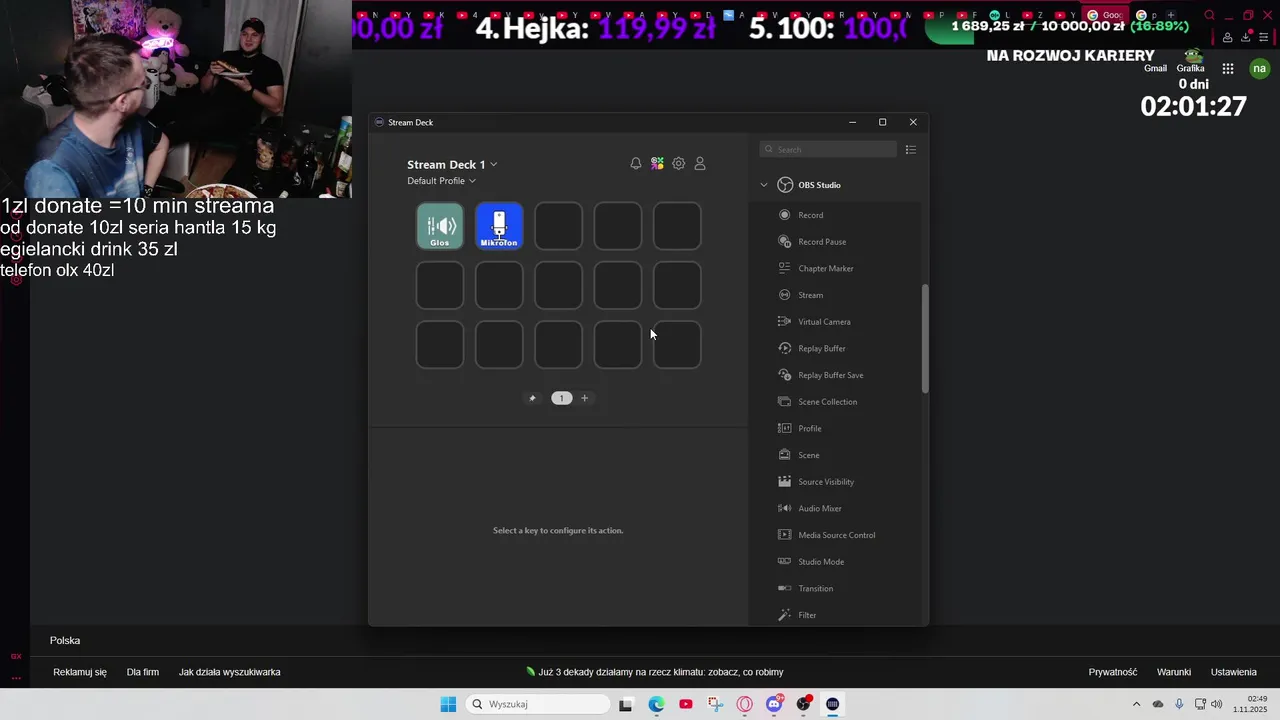Open Snipping Tool from the taskbar
Screen dimensions: 1280x720
pyautogui.click(x=715, y=704)
